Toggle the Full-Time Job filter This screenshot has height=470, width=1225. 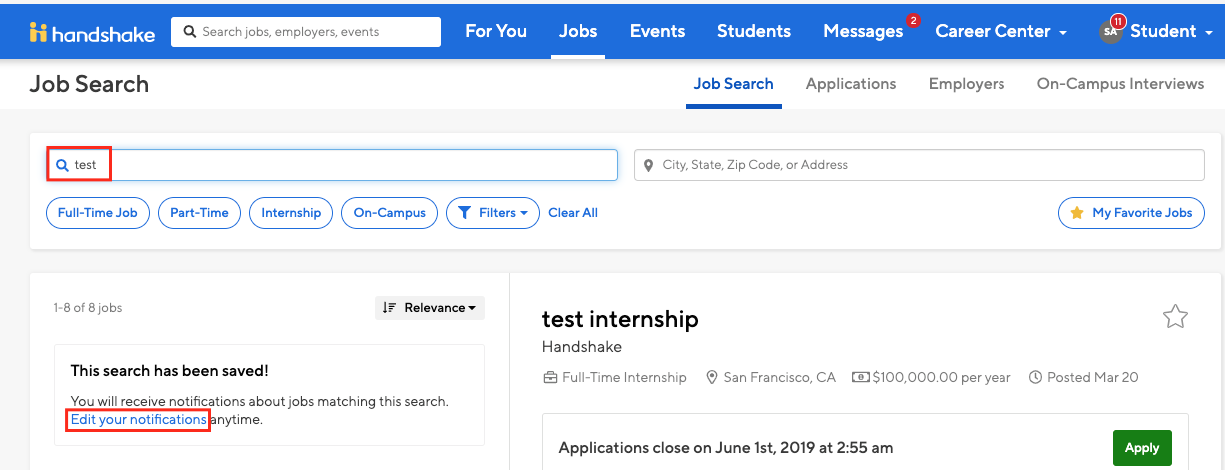98,213
